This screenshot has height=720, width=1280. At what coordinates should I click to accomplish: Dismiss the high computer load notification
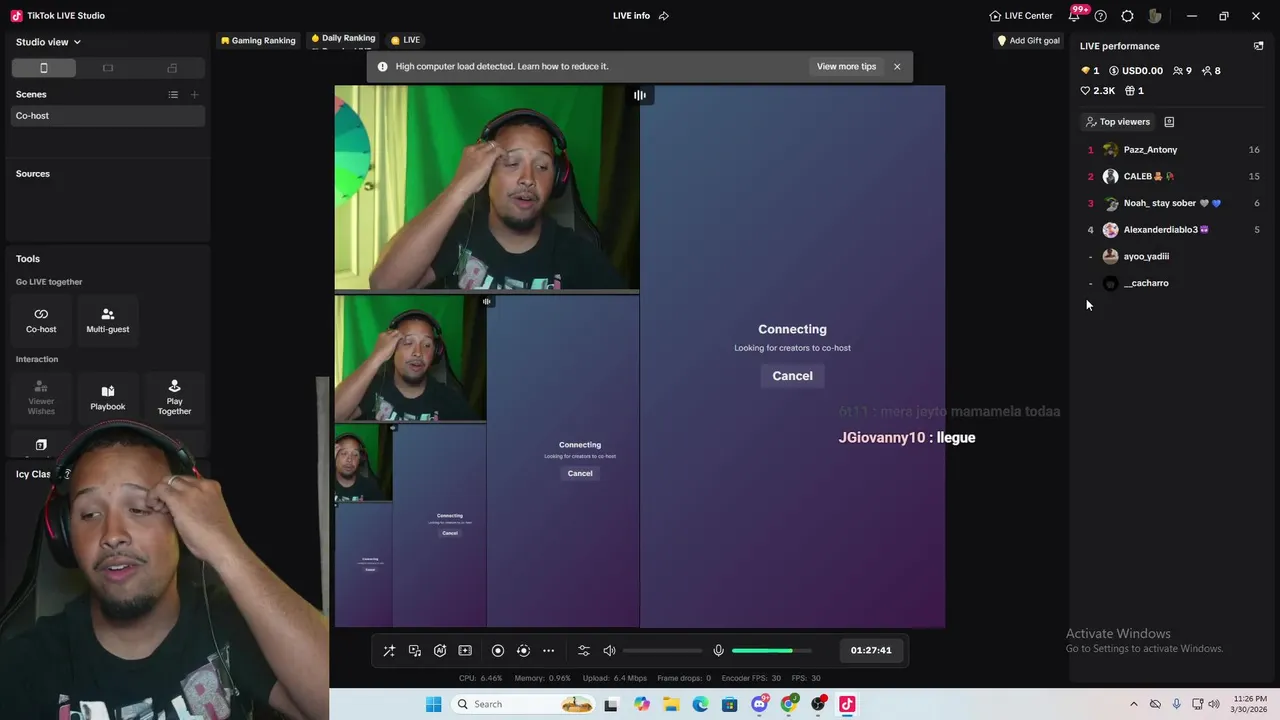tap(897, 67)
